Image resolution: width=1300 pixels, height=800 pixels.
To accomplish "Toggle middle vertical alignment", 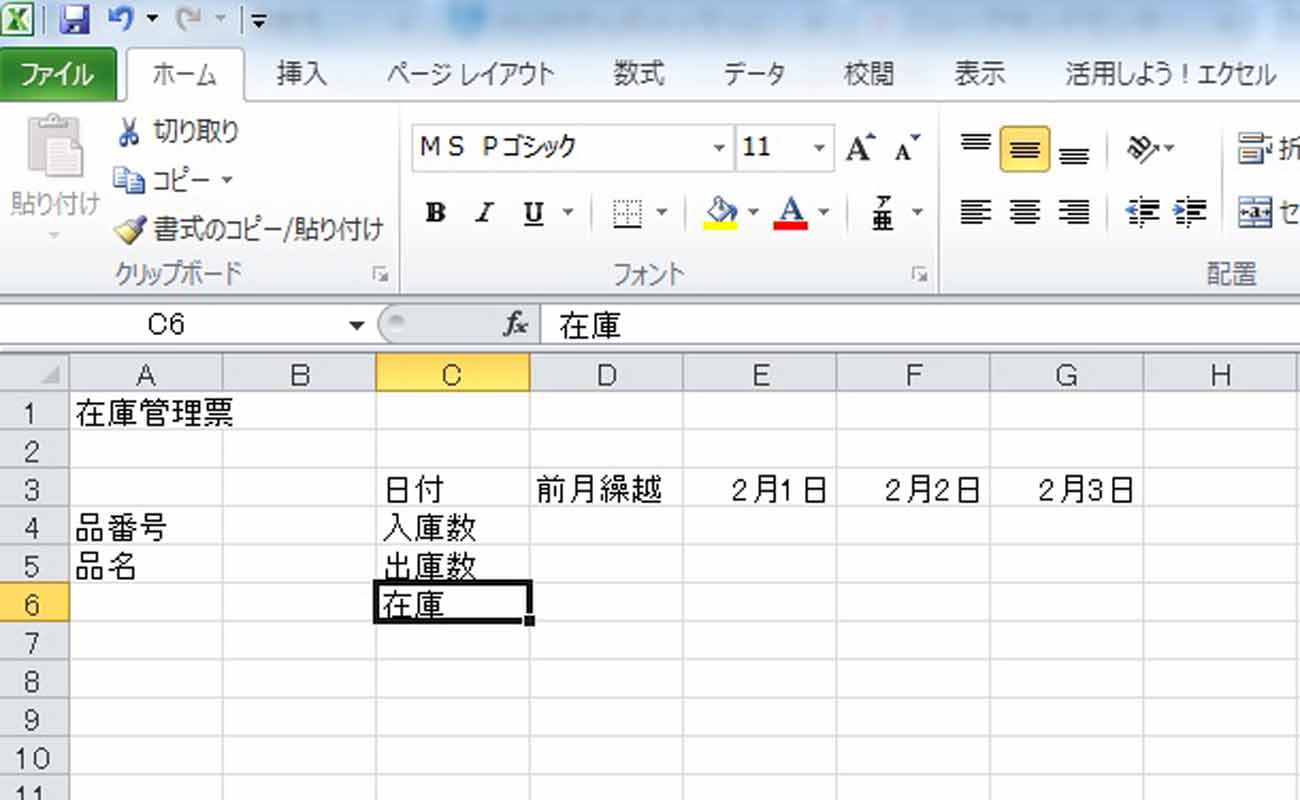I will [x=1024, y=149].
